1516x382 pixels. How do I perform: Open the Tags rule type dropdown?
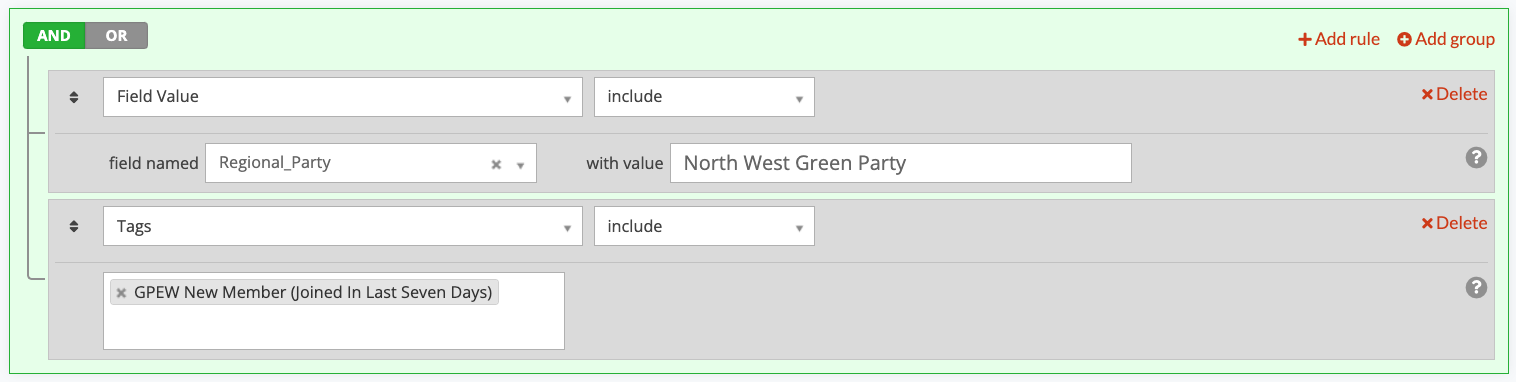coord(343,226)
